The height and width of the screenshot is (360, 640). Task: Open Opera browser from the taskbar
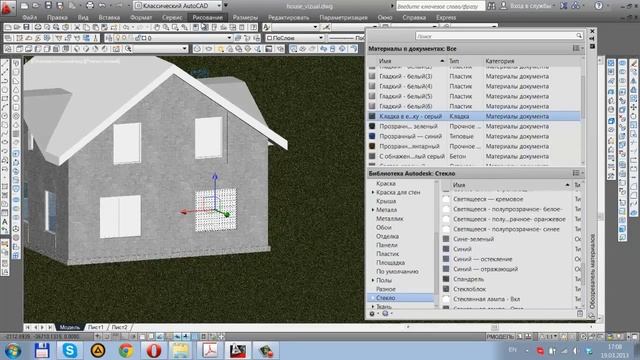(x=153, y=350)
